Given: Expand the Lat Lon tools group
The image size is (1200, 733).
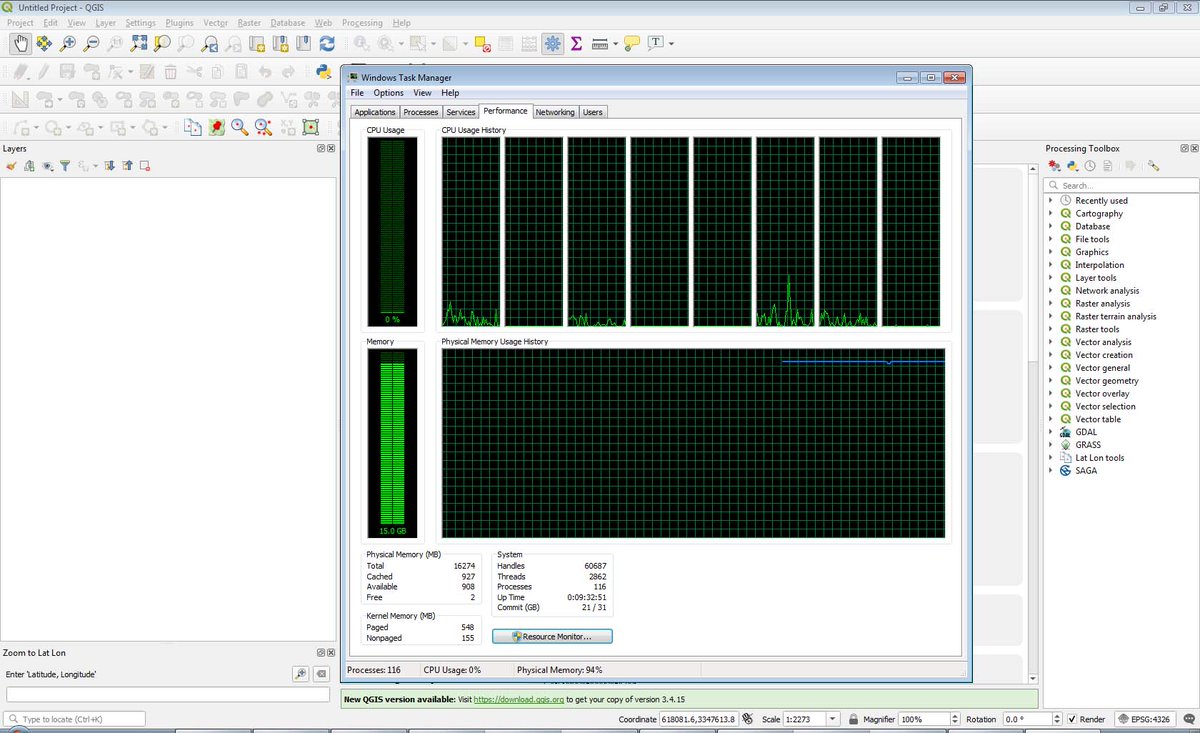Looking at the screenshot, I should click(x=1051, y=458).
